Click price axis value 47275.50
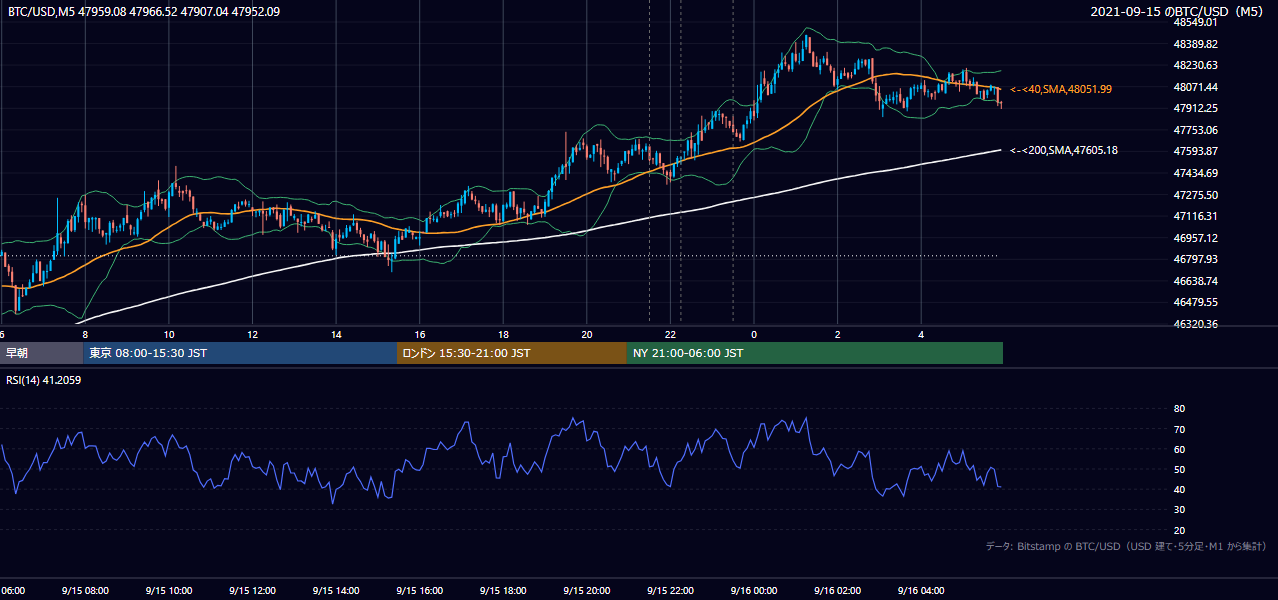Viewport: 1278px width, 600px height. [x=1195, y=195]
